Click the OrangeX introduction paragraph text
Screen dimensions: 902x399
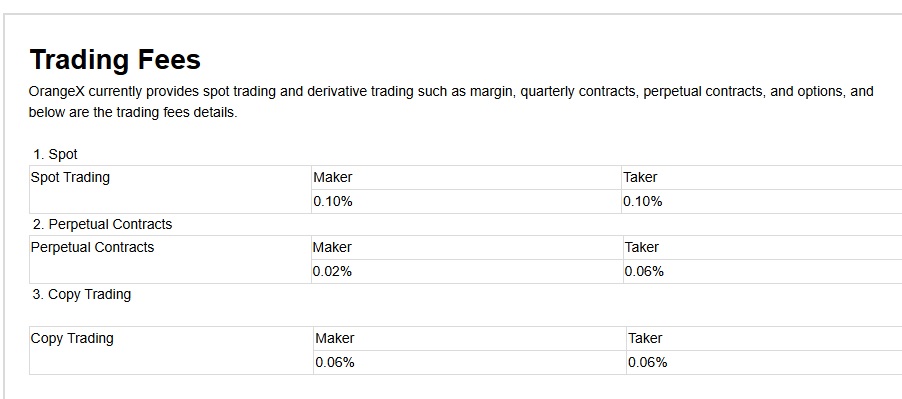pos(451,102)
